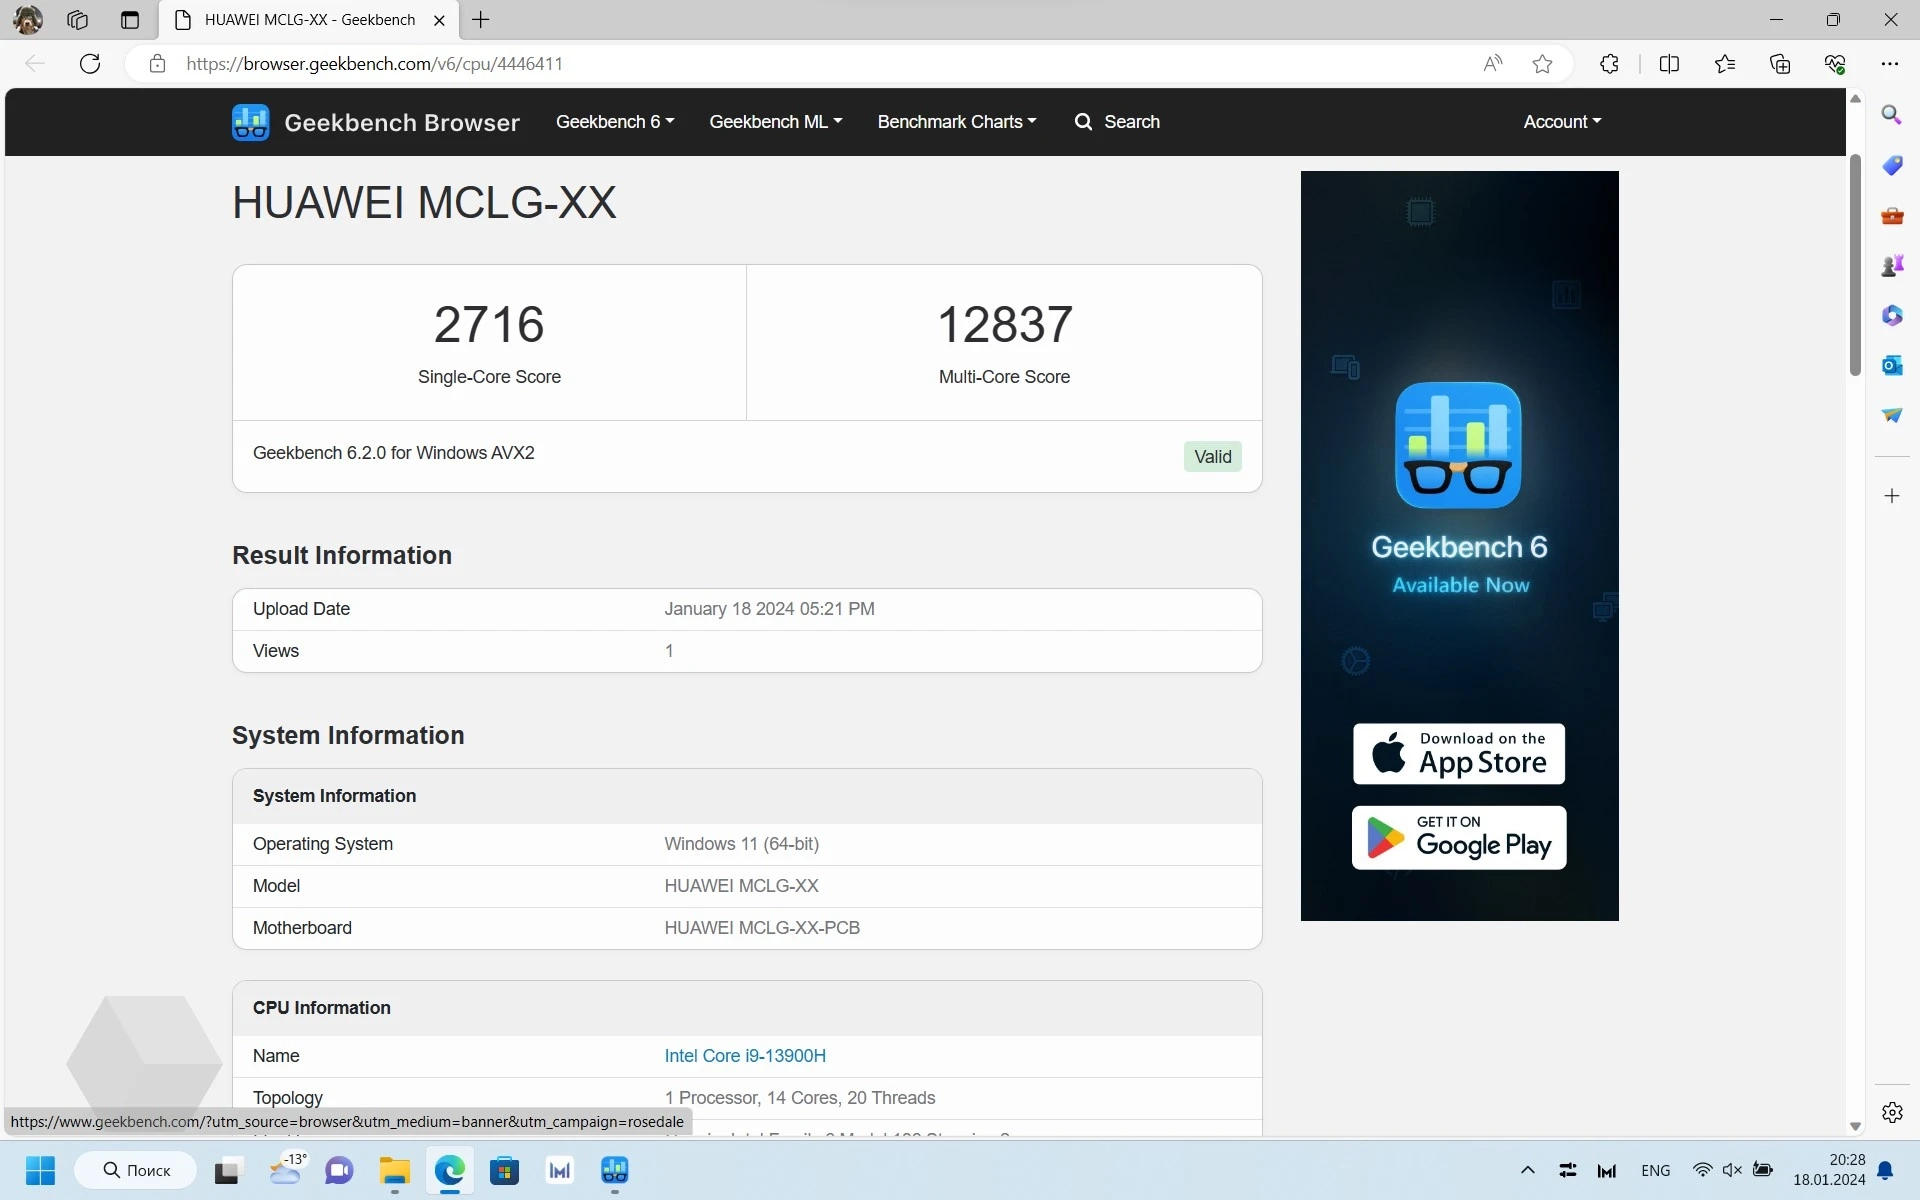The height and width of the screenshot is (1200, 1920).
Task: Open the Benchmark Charts dropdown menu
Action: click(957, 122)
